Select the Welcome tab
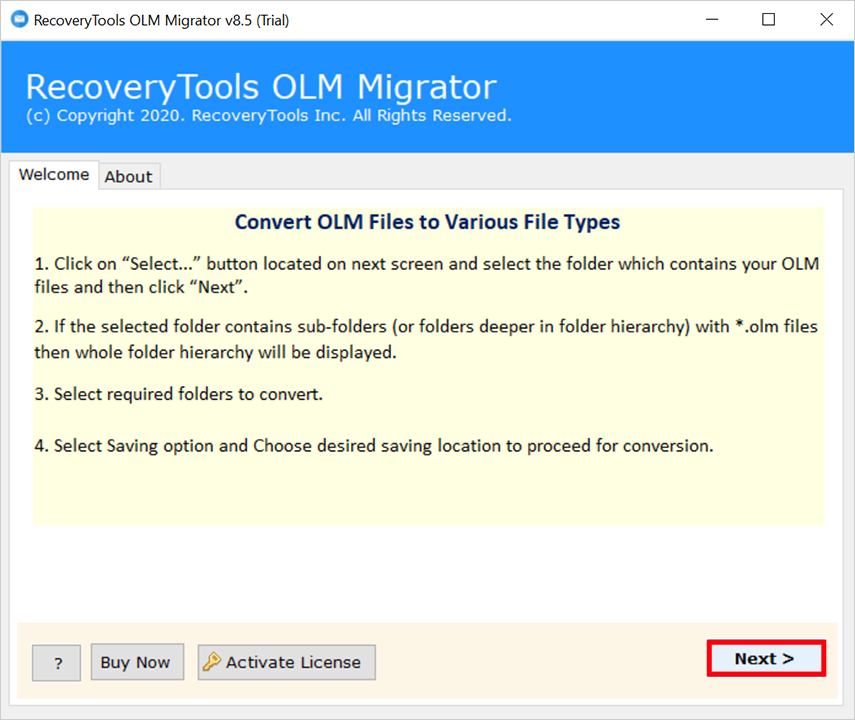855x720 pixels. (54, 174)
